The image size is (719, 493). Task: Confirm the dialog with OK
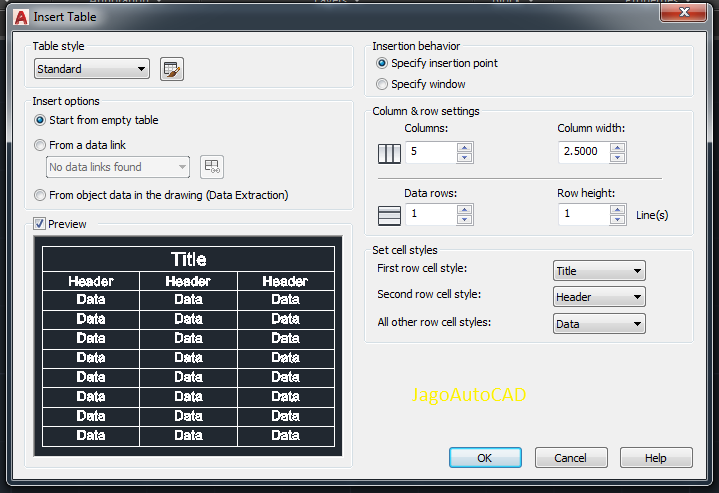[x=485, y=458]
